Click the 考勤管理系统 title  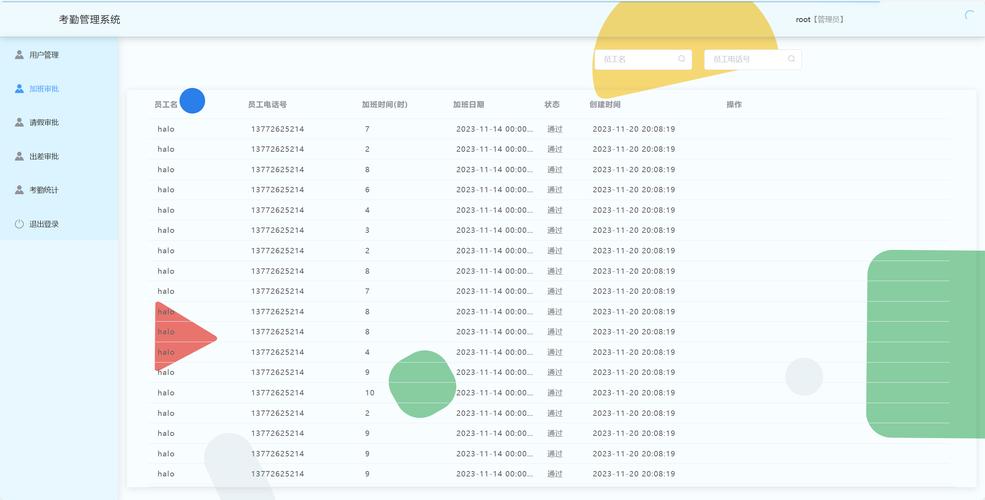(89, 19)
